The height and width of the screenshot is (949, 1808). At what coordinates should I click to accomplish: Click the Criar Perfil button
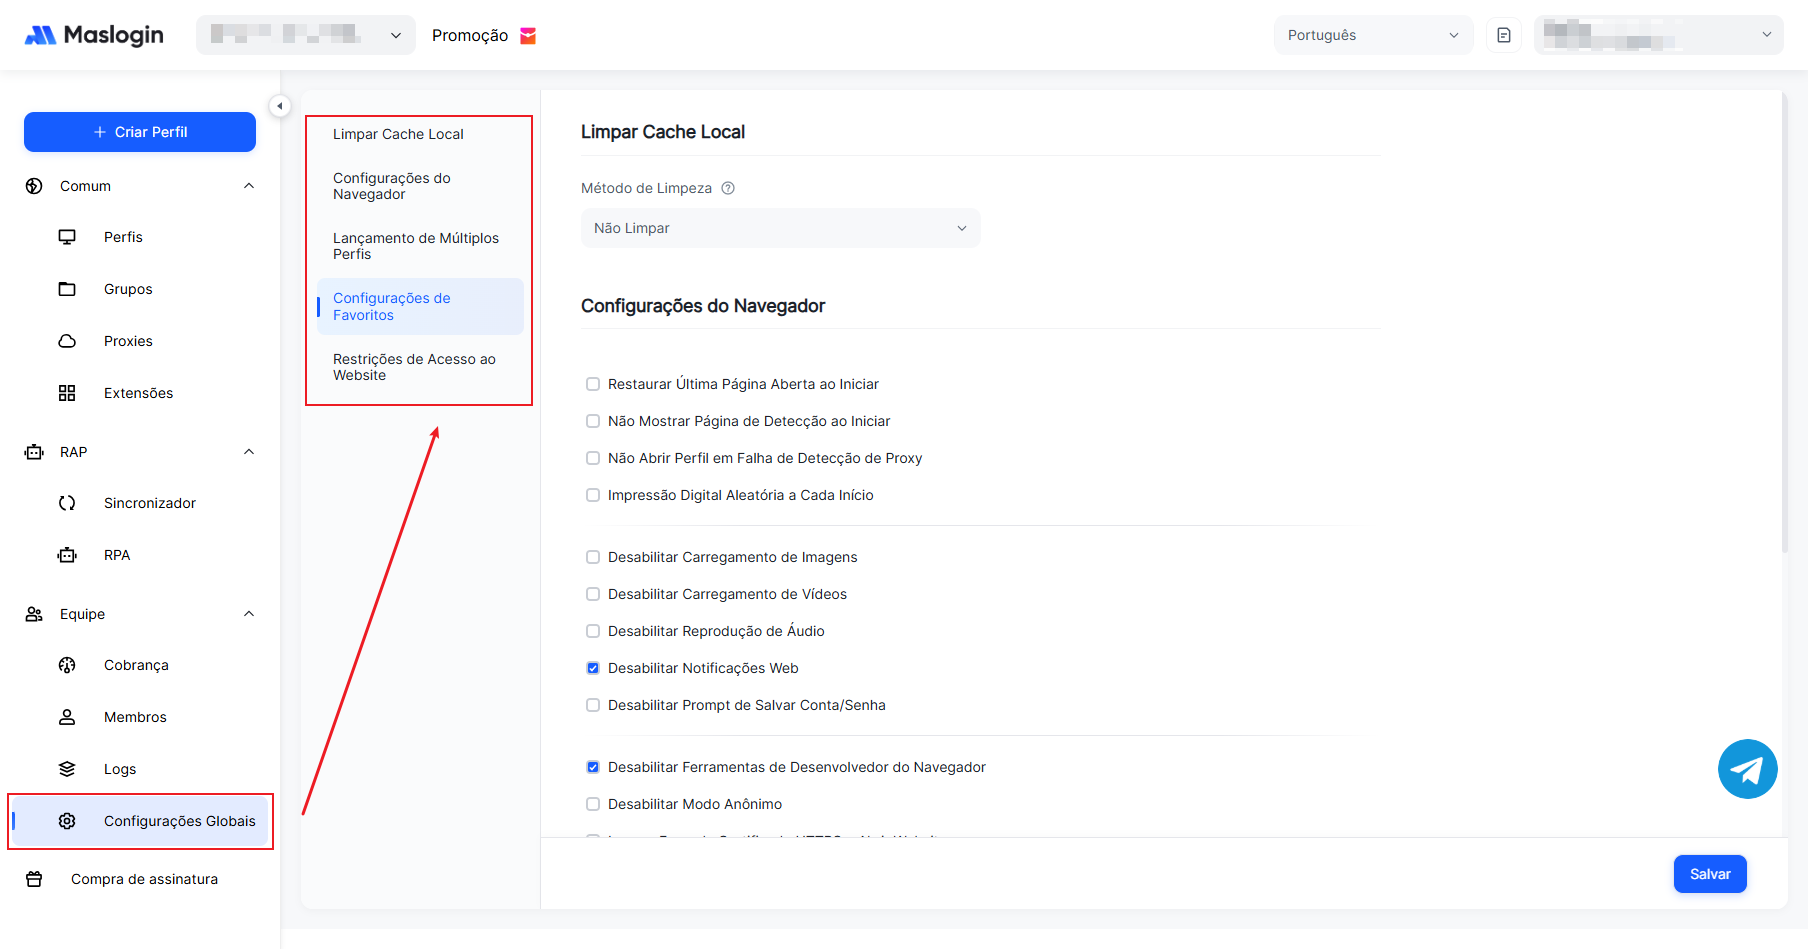pyautogui.click(x=140, y=132)
